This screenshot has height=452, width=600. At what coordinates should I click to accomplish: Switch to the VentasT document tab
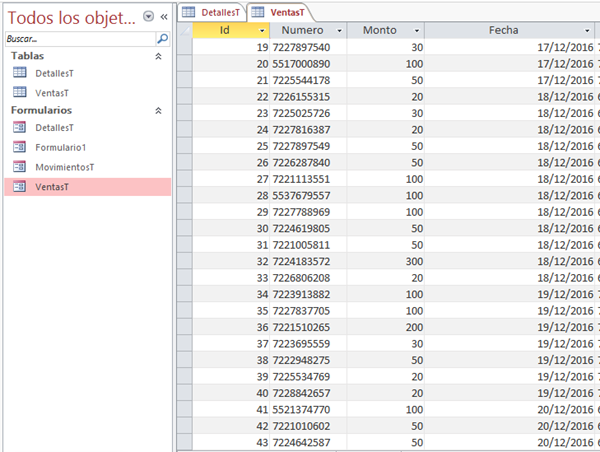click(x=279, y=10)
